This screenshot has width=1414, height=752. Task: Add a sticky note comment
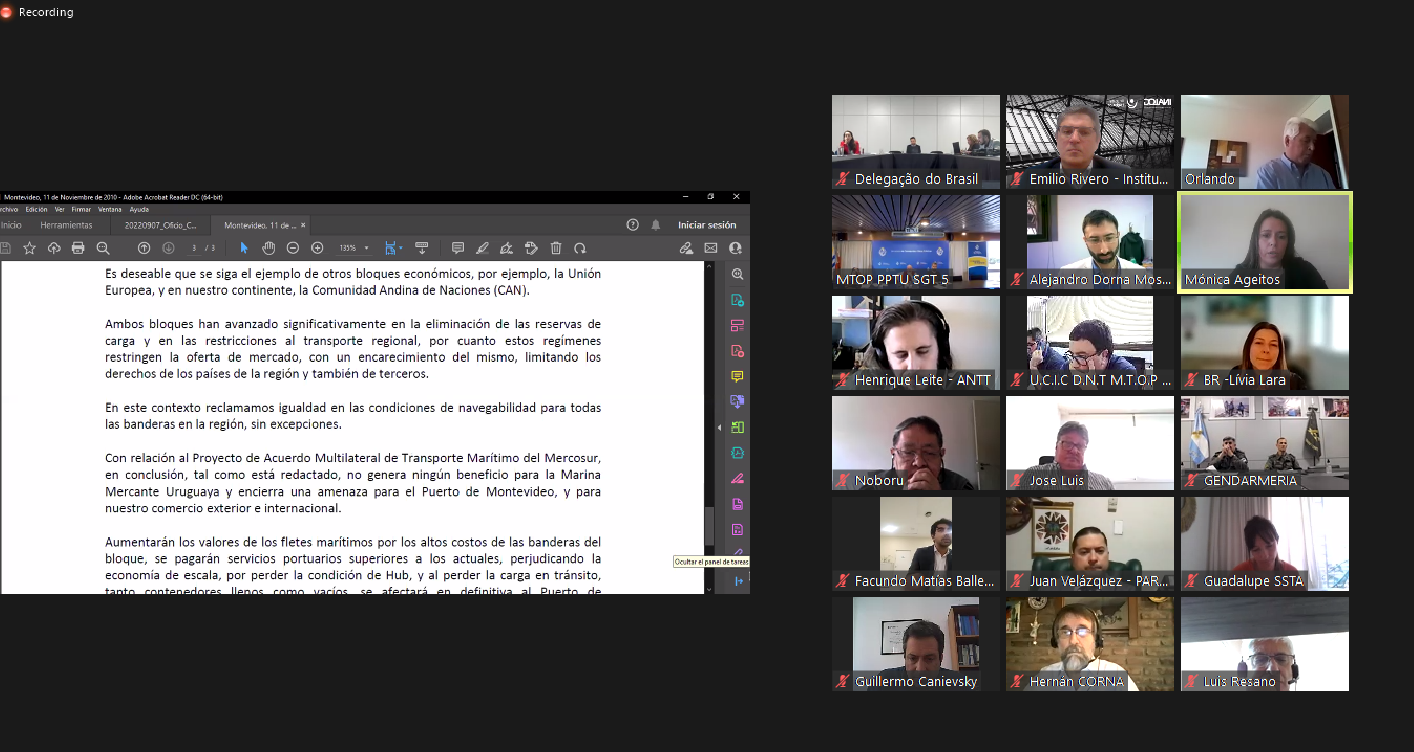tap(457, 248)
